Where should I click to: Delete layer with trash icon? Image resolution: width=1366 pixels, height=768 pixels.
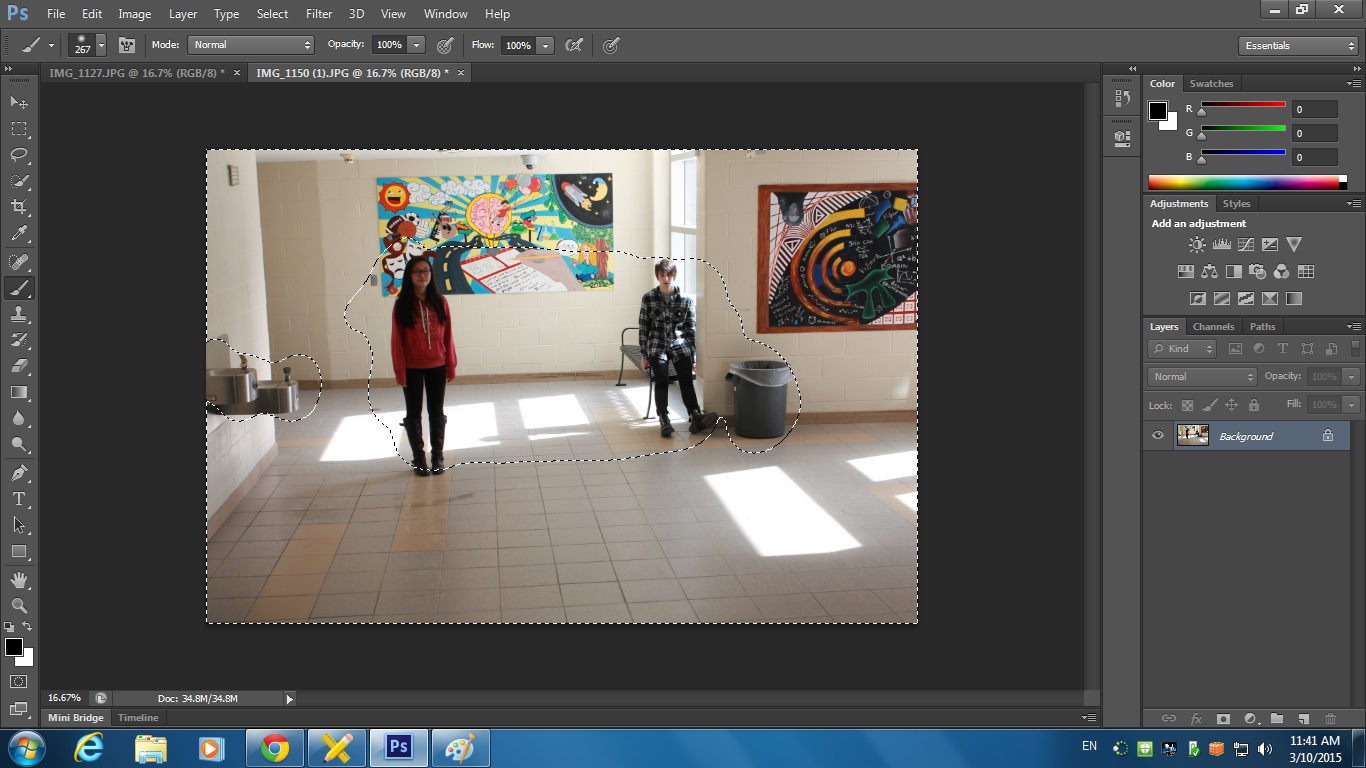tap(1330, 718)
